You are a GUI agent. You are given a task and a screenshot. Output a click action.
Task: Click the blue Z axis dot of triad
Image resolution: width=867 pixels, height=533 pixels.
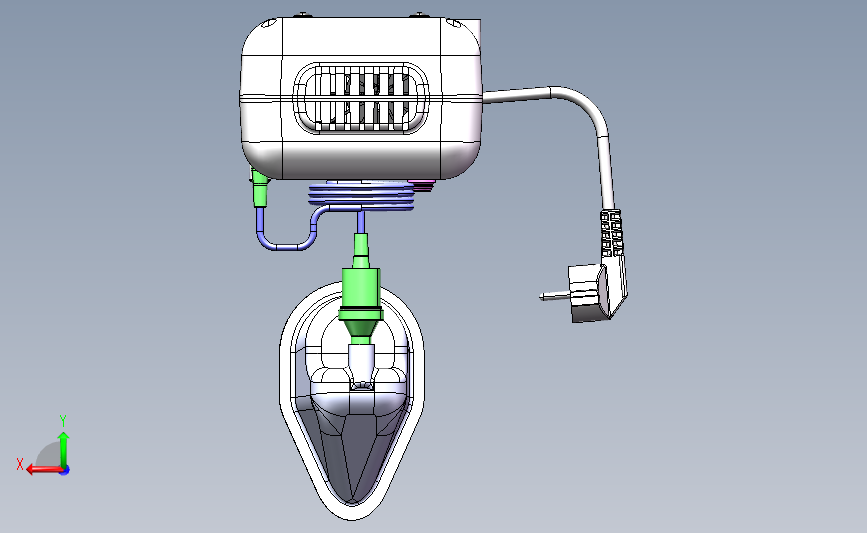click(65, 470)
